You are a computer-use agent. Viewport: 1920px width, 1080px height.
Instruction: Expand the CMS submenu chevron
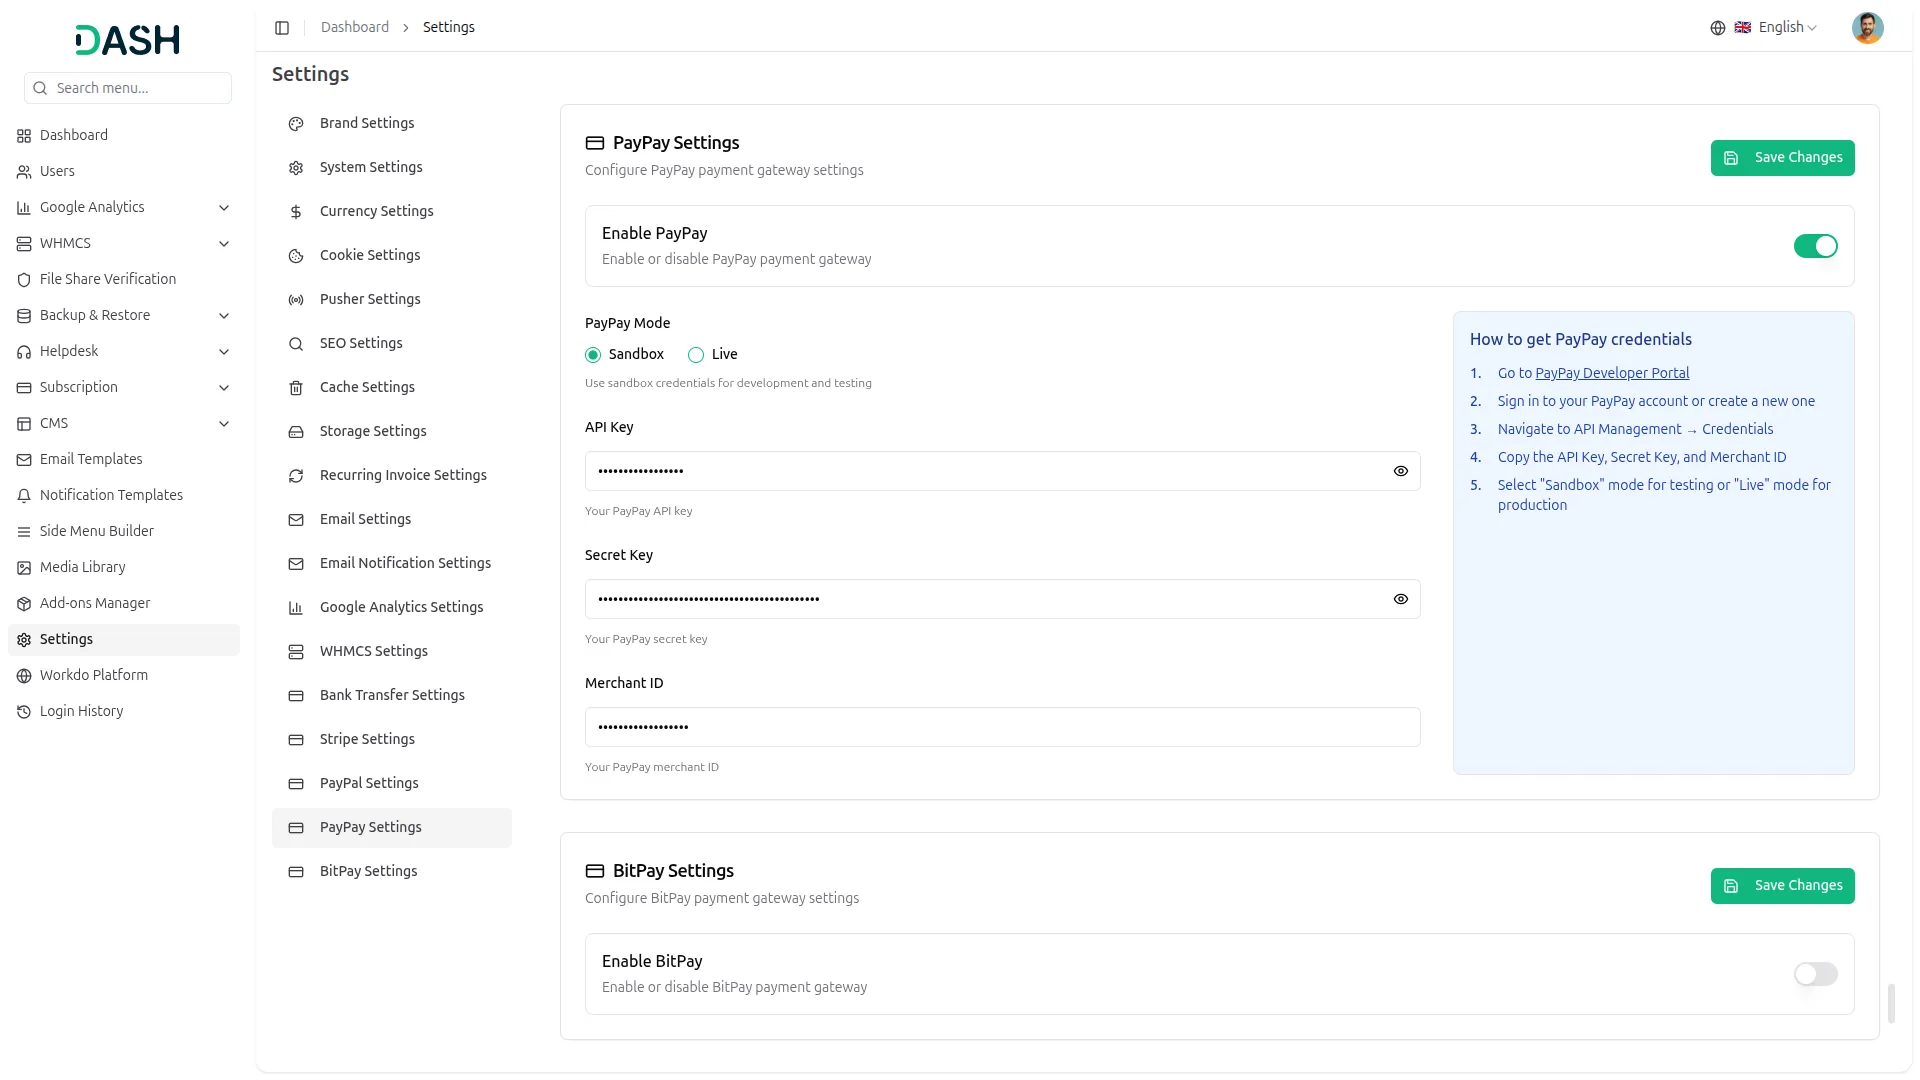224,424
